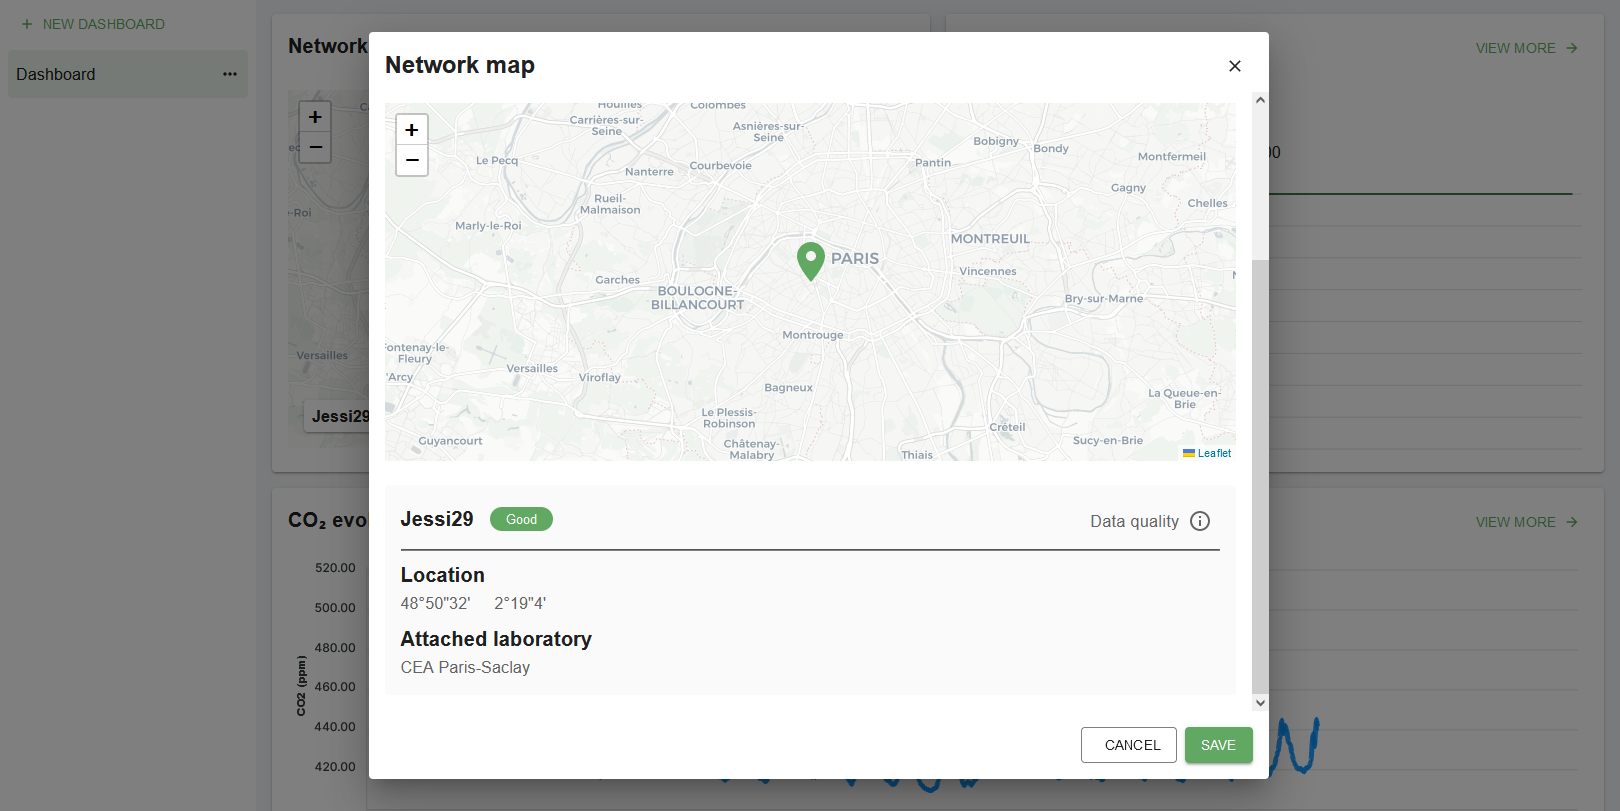Zoom out on the background map

pyautogui.click(x=315, y=147)
